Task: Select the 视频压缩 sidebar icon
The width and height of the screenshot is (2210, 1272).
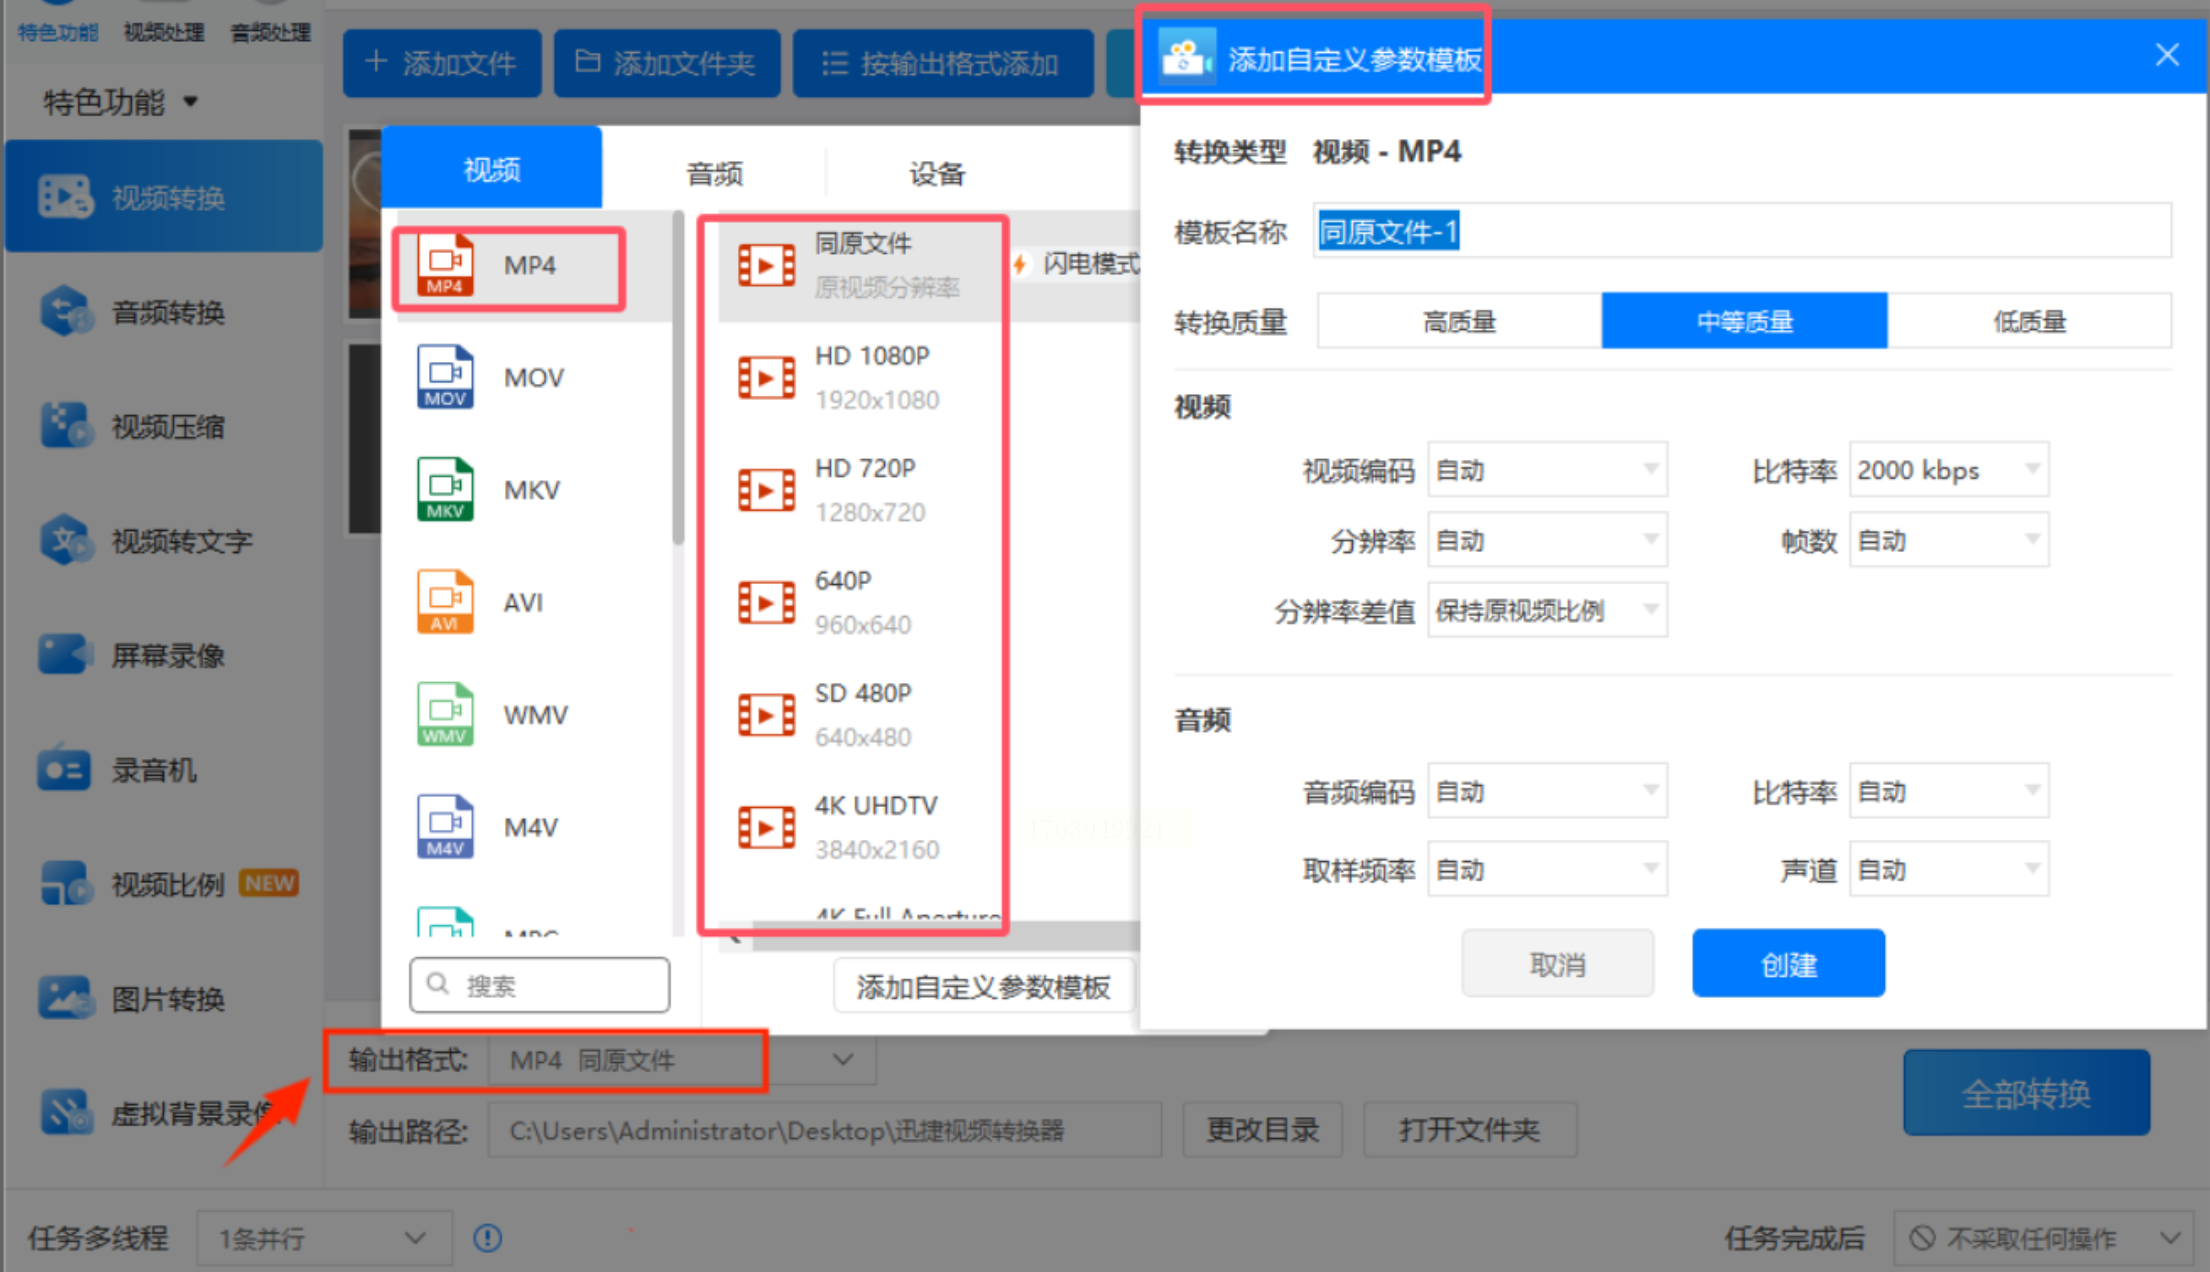Action: [66, 426]
